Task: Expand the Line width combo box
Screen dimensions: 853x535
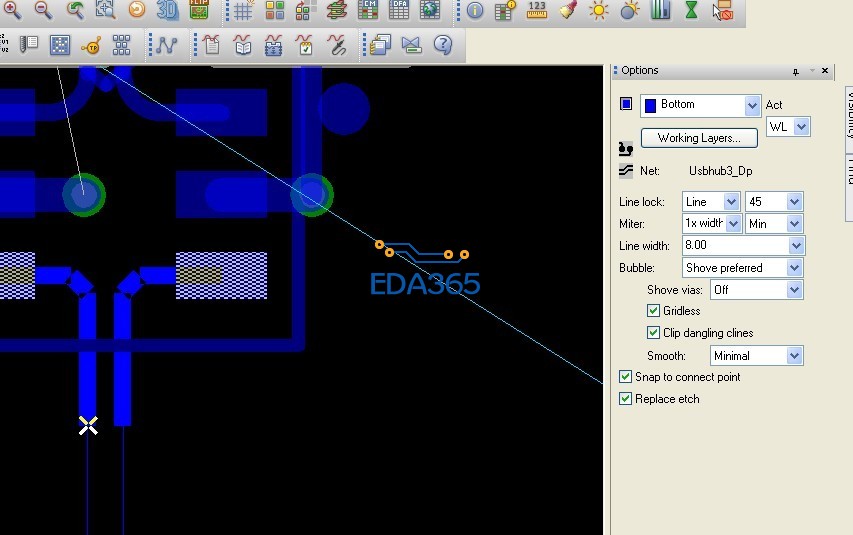Action: (x=796, y=246)
